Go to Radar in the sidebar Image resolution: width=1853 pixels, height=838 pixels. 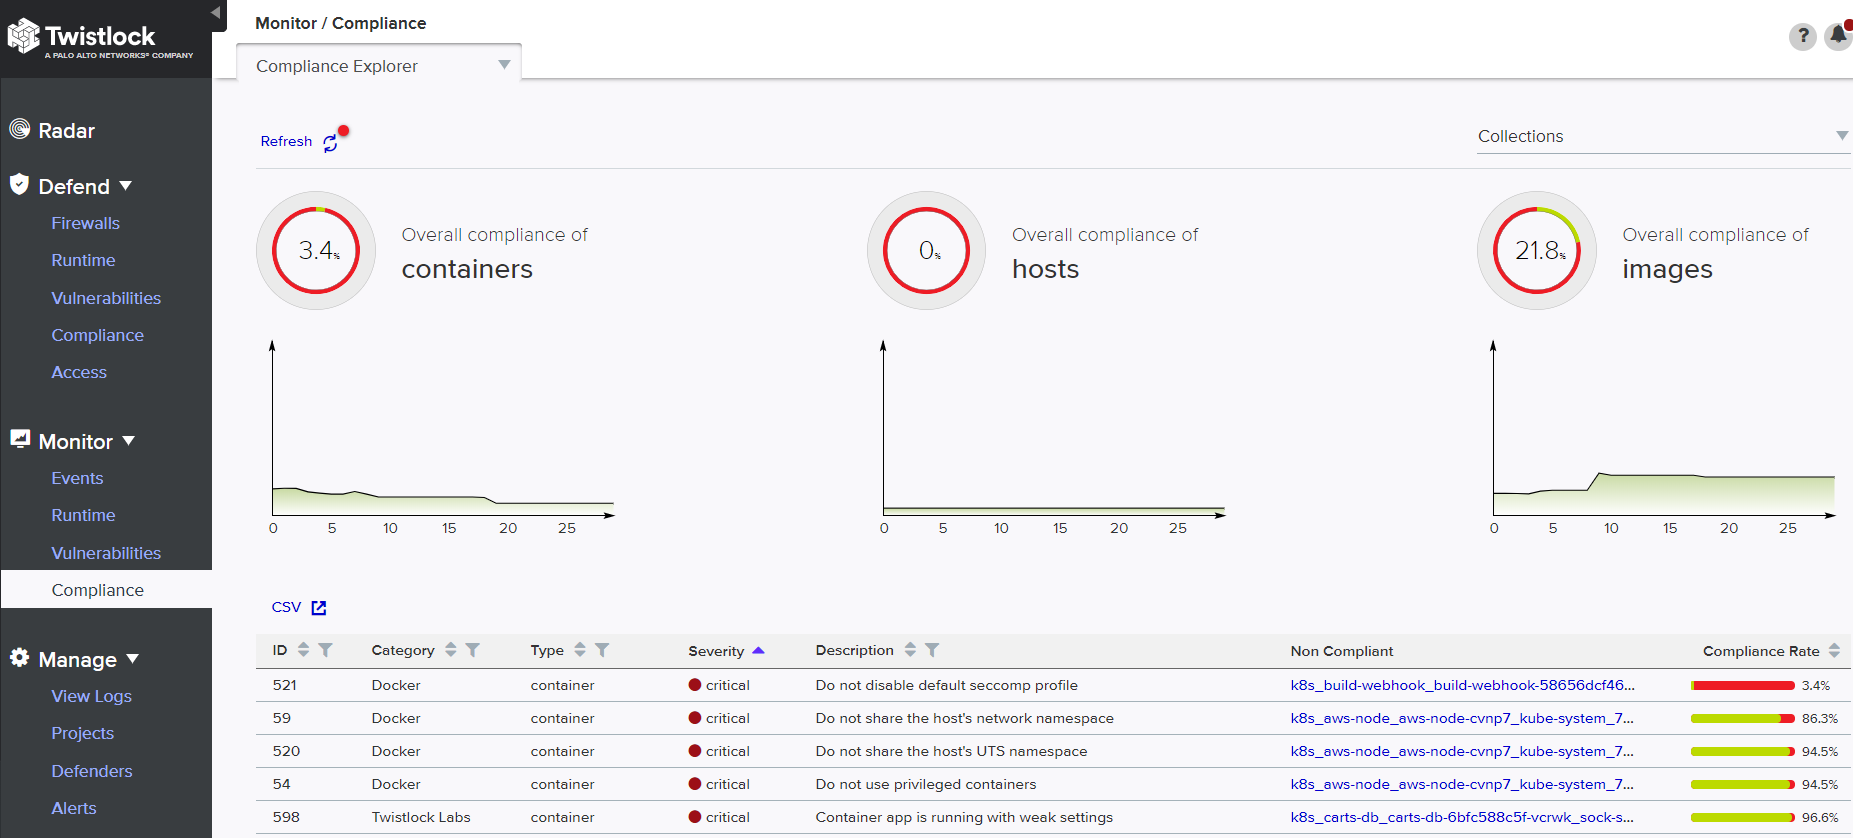66,131
